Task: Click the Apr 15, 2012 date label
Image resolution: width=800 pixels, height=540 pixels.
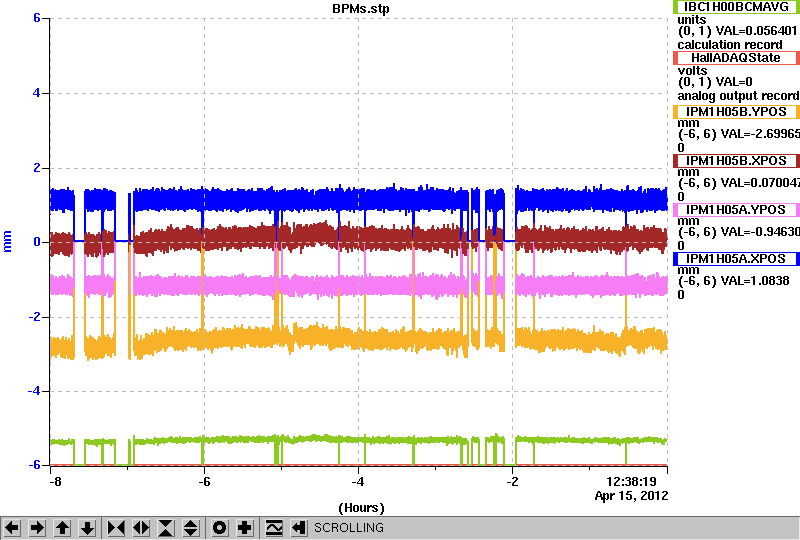Action: point(631,496)
